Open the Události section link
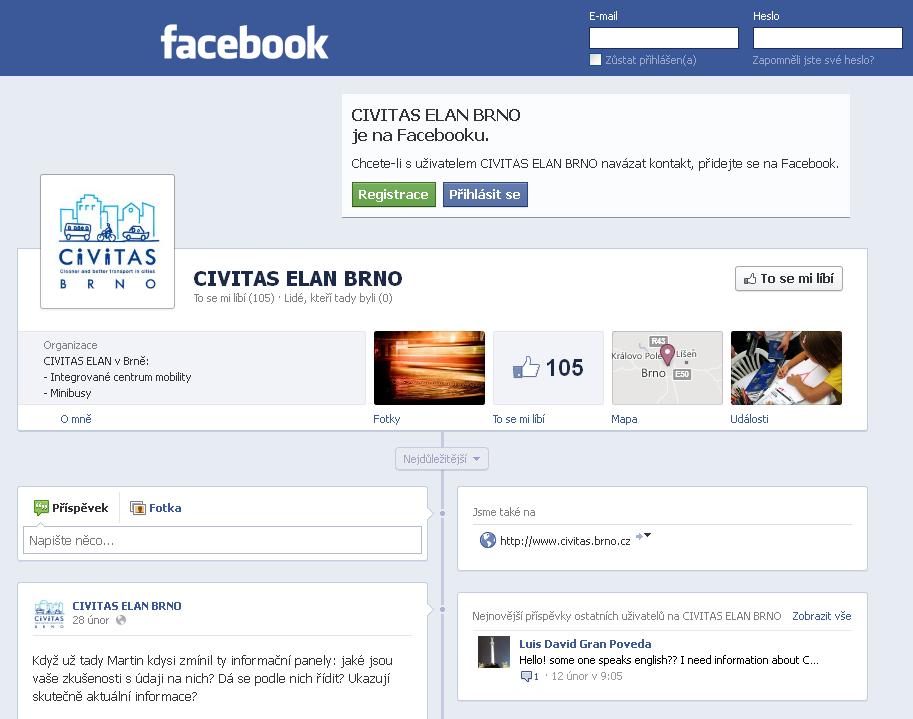913x719 pixels. pyautogui.click(x=749, y=419)
